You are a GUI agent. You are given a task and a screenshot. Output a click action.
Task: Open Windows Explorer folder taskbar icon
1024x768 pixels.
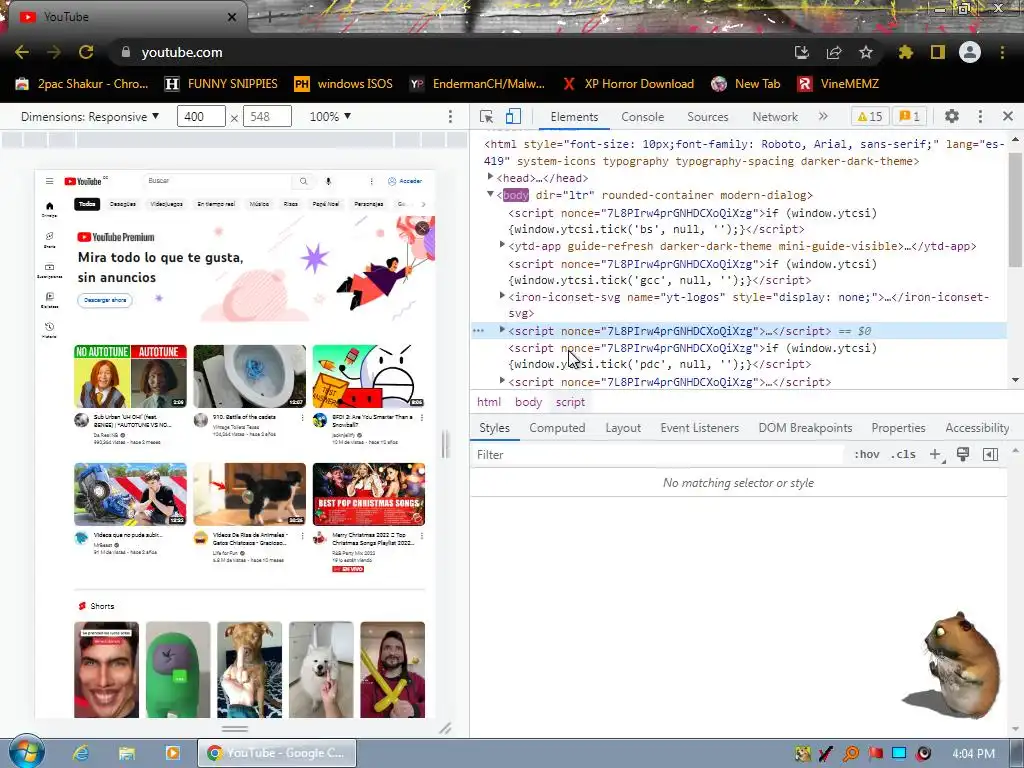pos(127,753)
